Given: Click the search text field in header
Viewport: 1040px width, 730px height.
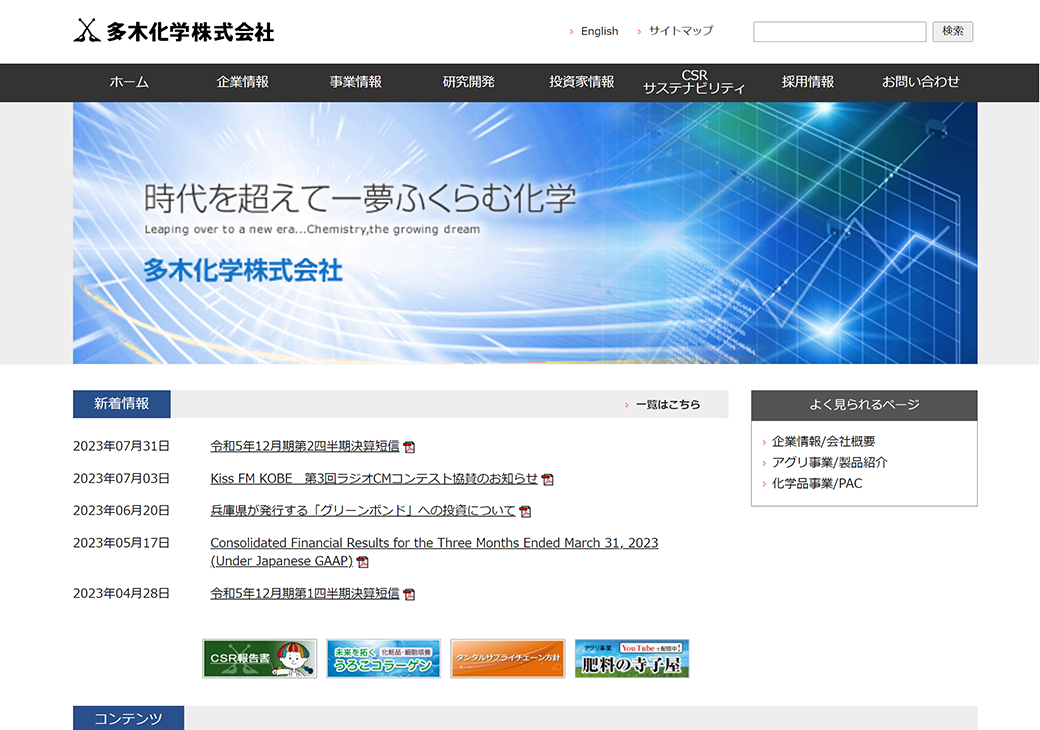Looking at the screenshot, I should click(x=839, y=32).
